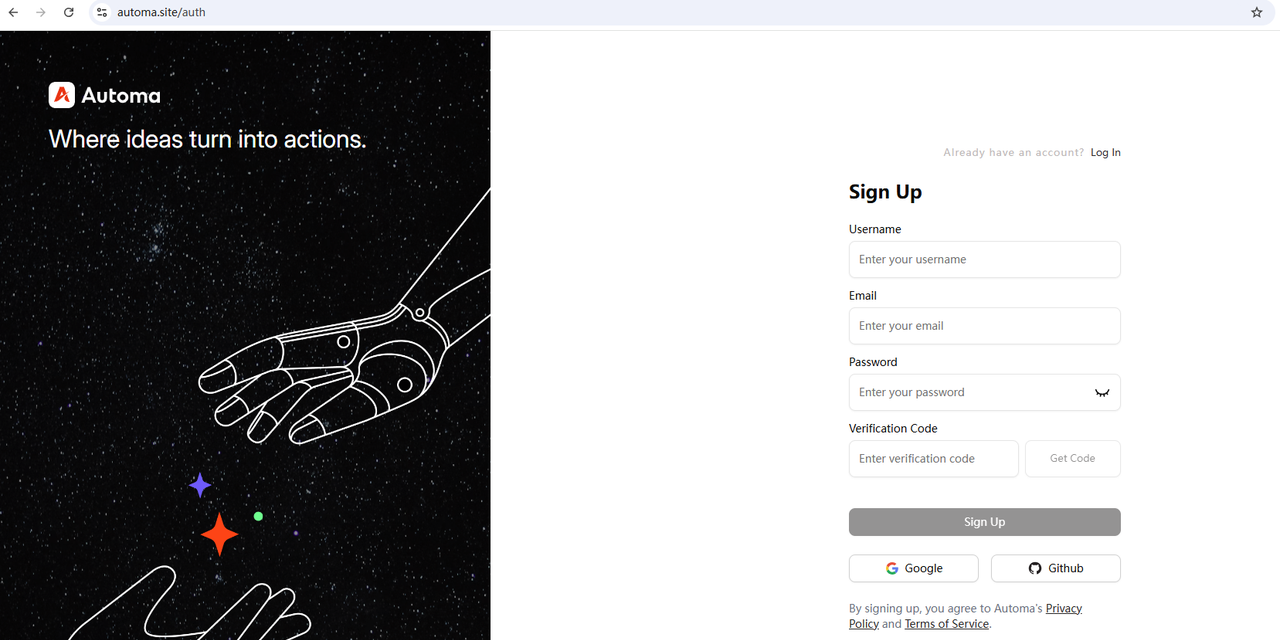Screen dimensions: 1280x640
Task: Open the Log In link
Action: 1105,152
